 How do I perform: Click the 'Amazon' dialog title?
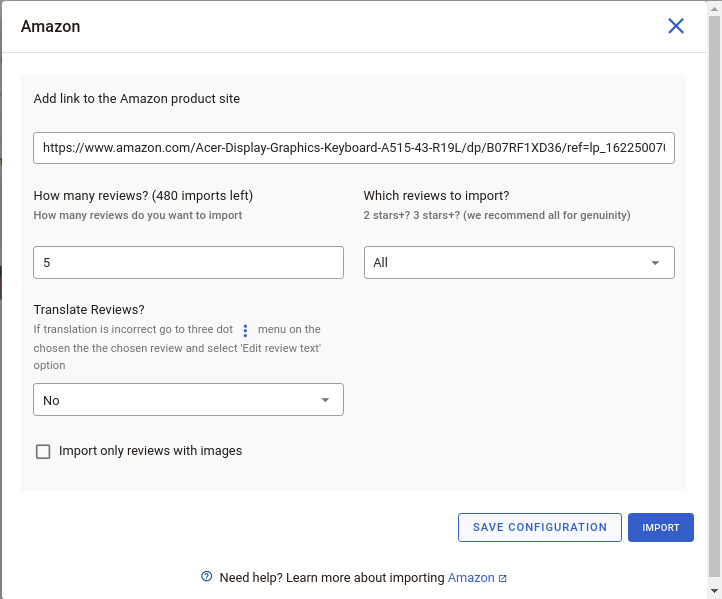tap(51, 26)
